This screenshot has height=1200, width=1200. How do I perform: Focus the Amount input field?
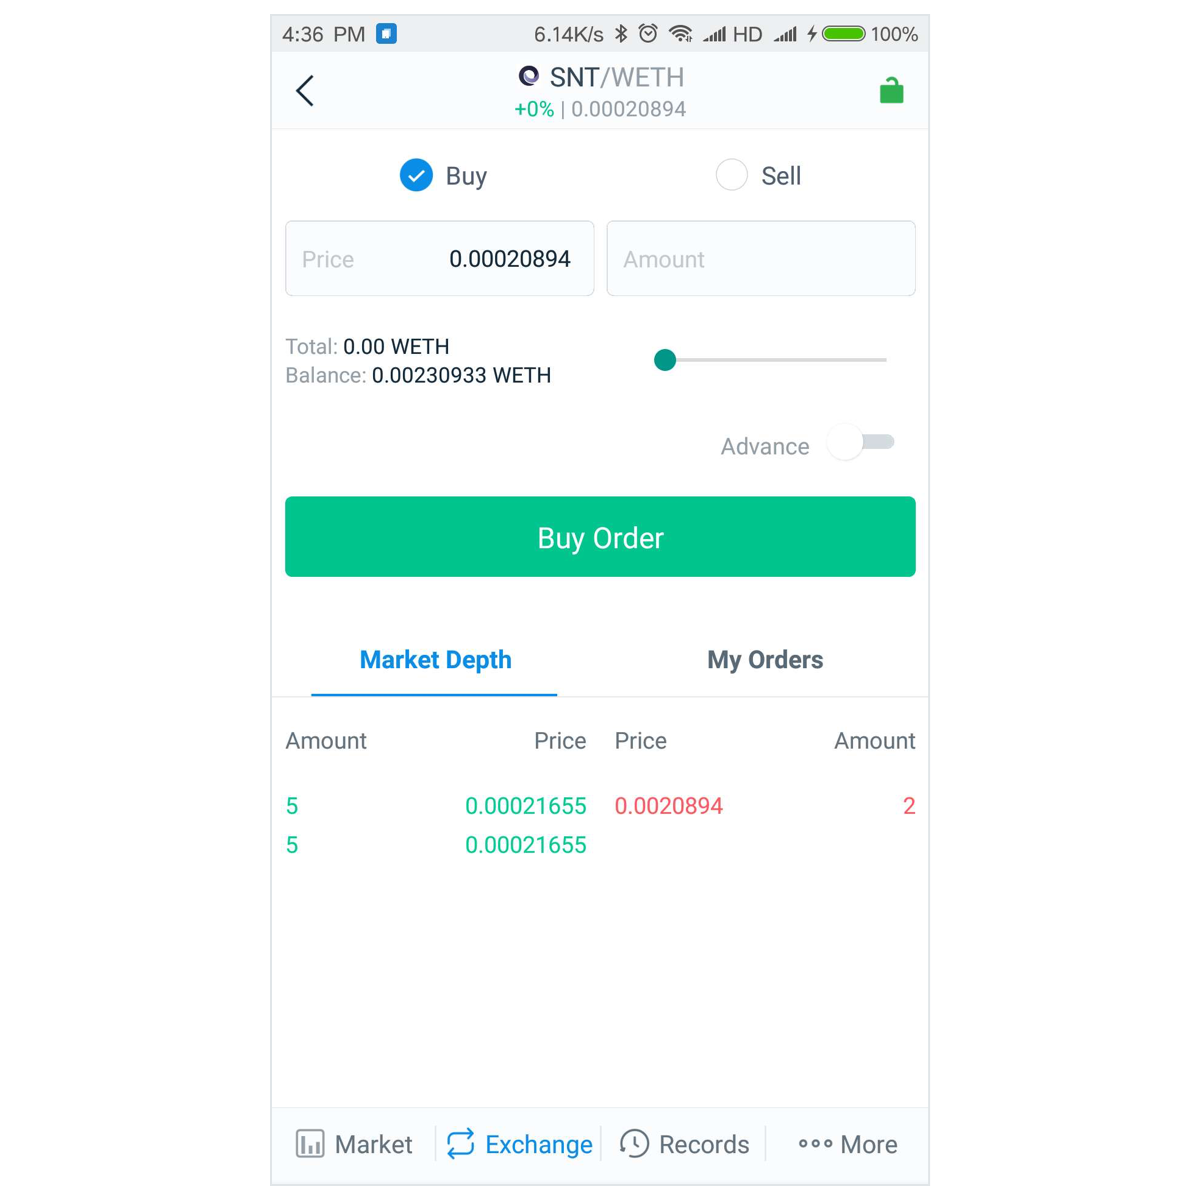pos(761,259)
